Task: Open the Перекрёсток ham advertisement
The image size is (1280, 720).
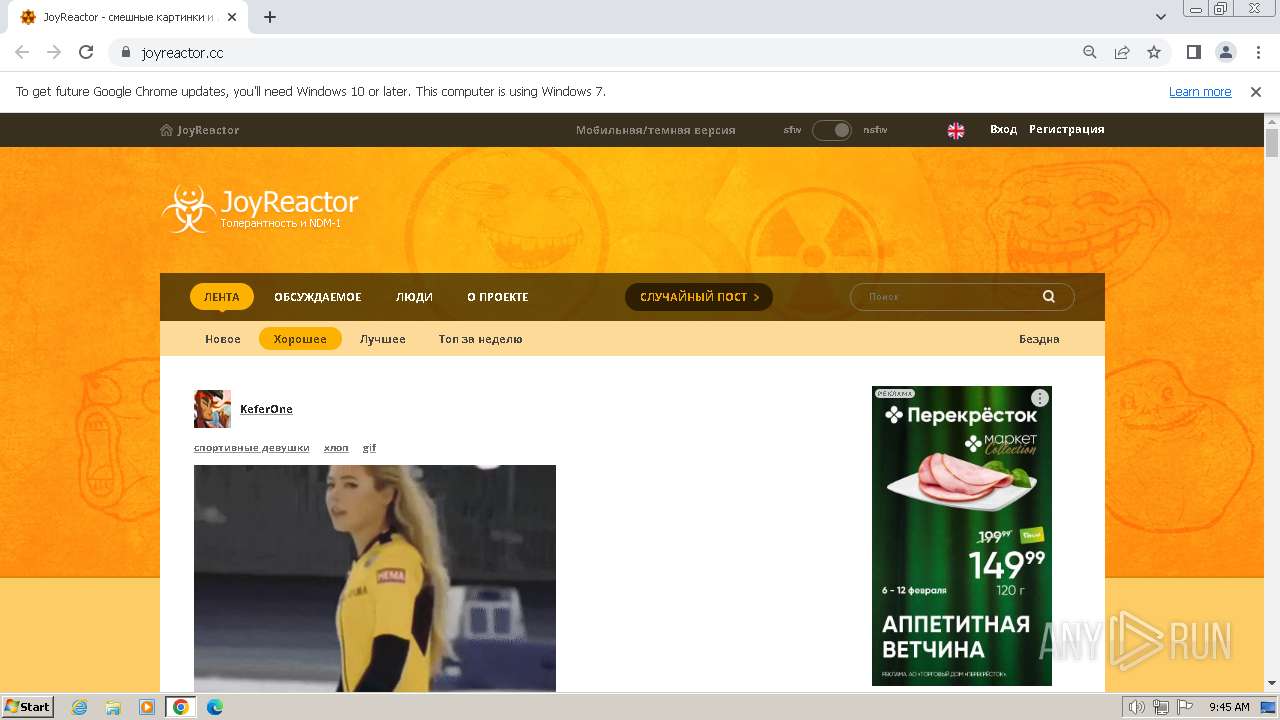Action: (x=962, y=536)
